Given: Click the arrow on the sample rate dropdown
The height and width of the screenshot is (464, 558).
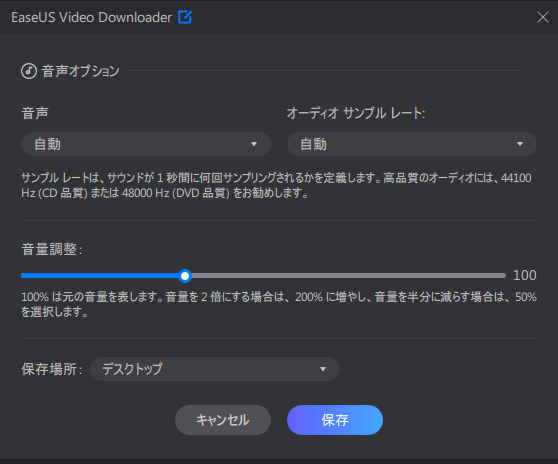Looking at the screenshot, I should click(520, 144).
